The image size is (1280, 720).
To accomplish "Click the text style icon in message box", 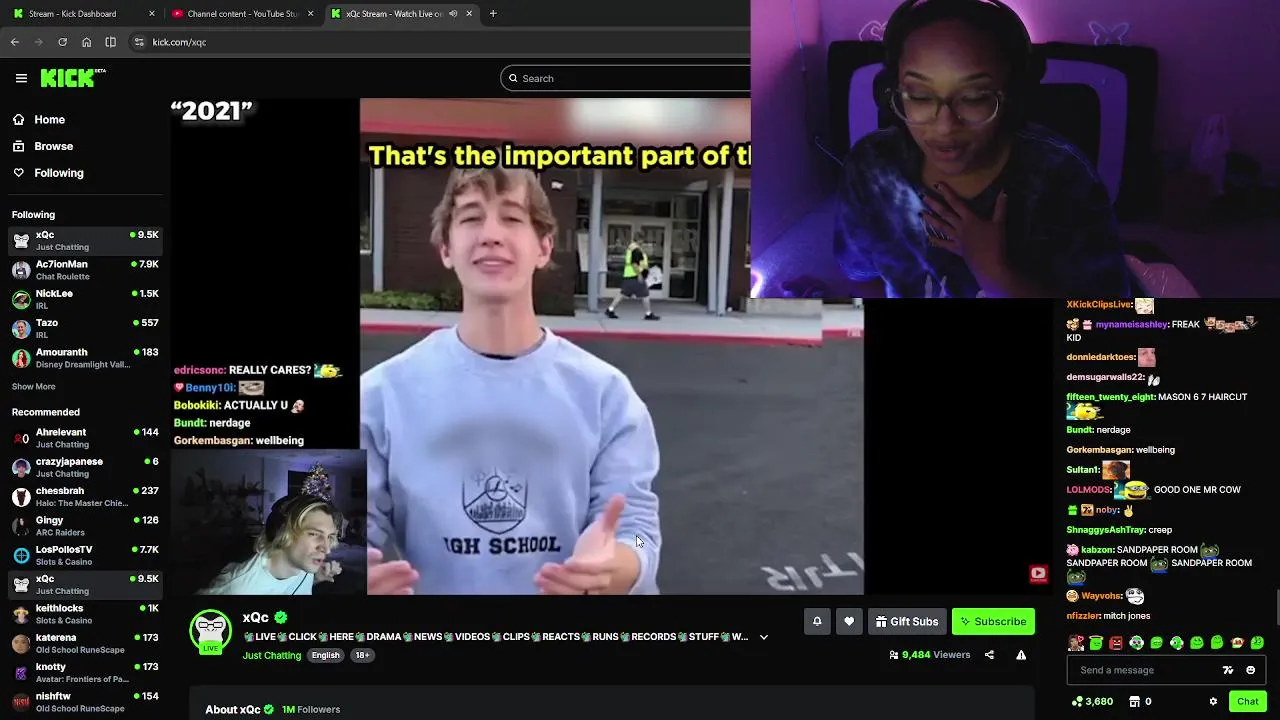I will point(1228,670).
